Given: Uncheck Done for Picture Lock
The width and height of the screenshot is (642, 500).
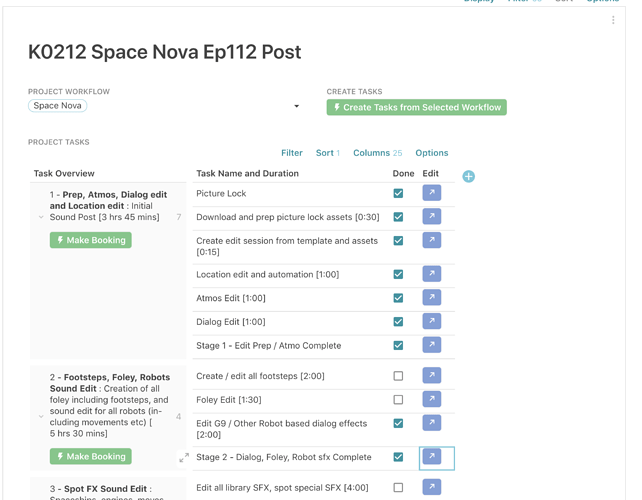Looking at the screenshot, I should coord(398,193).
